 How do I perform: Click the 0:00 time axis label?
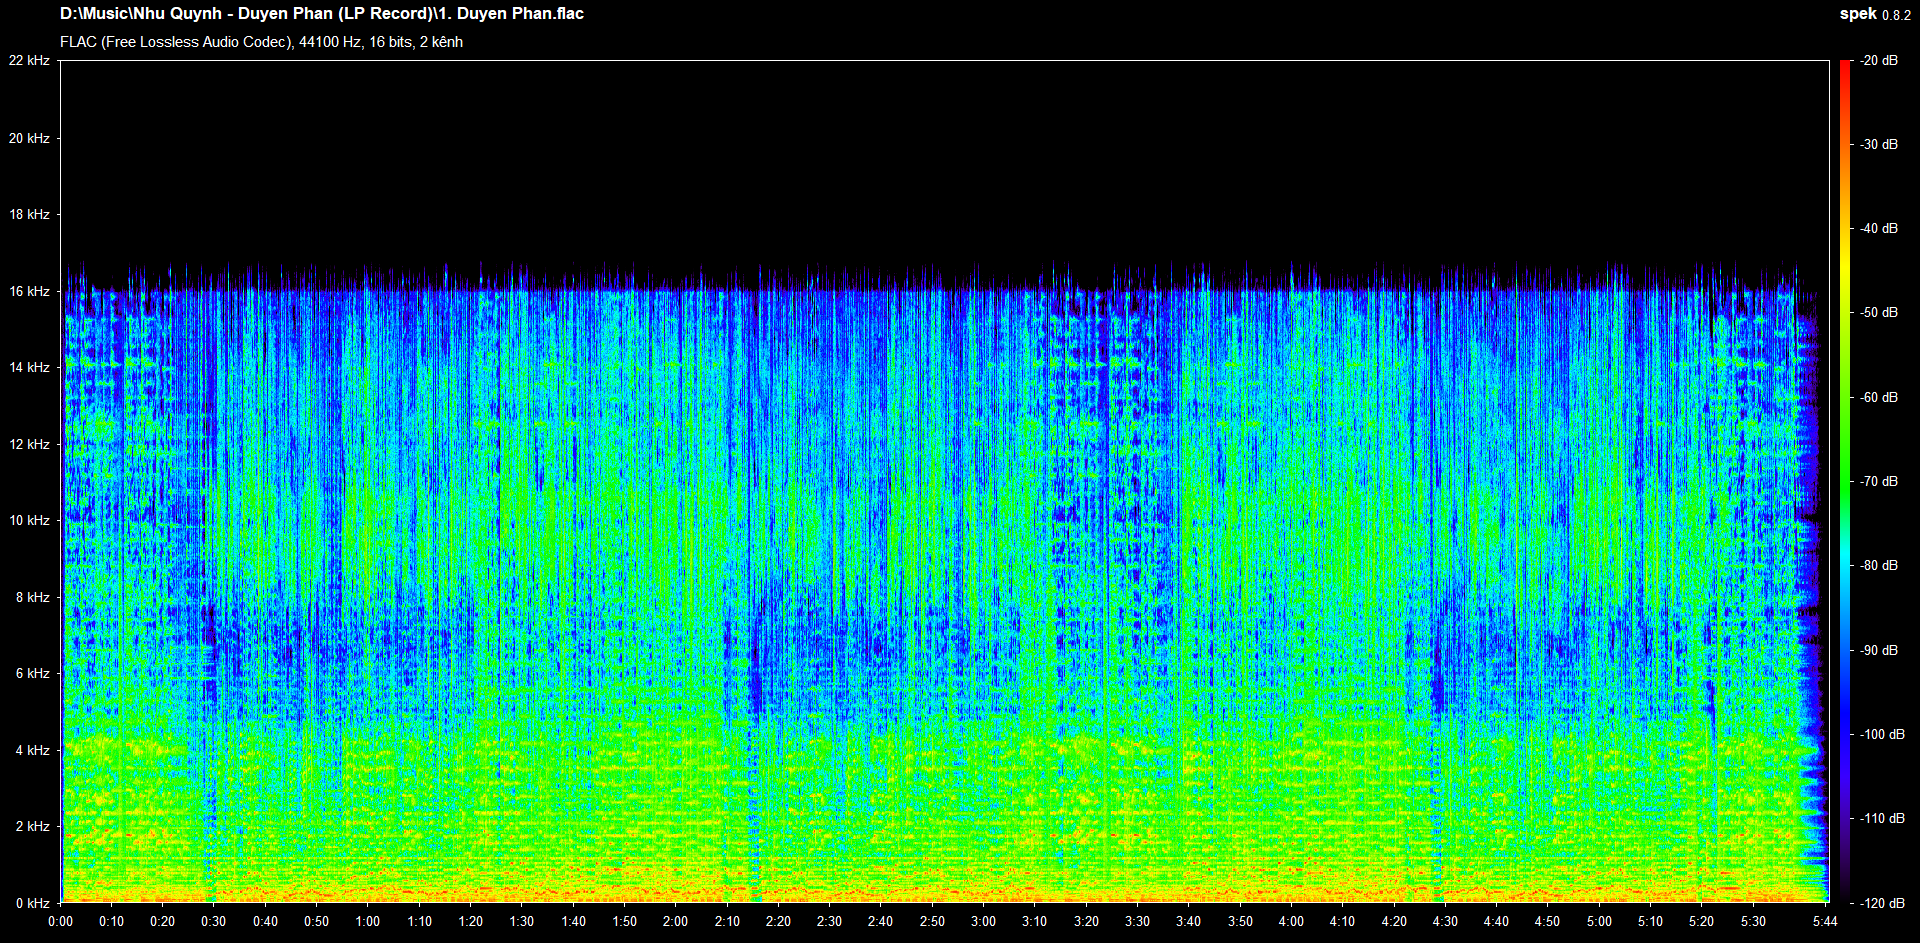point(60,922)
